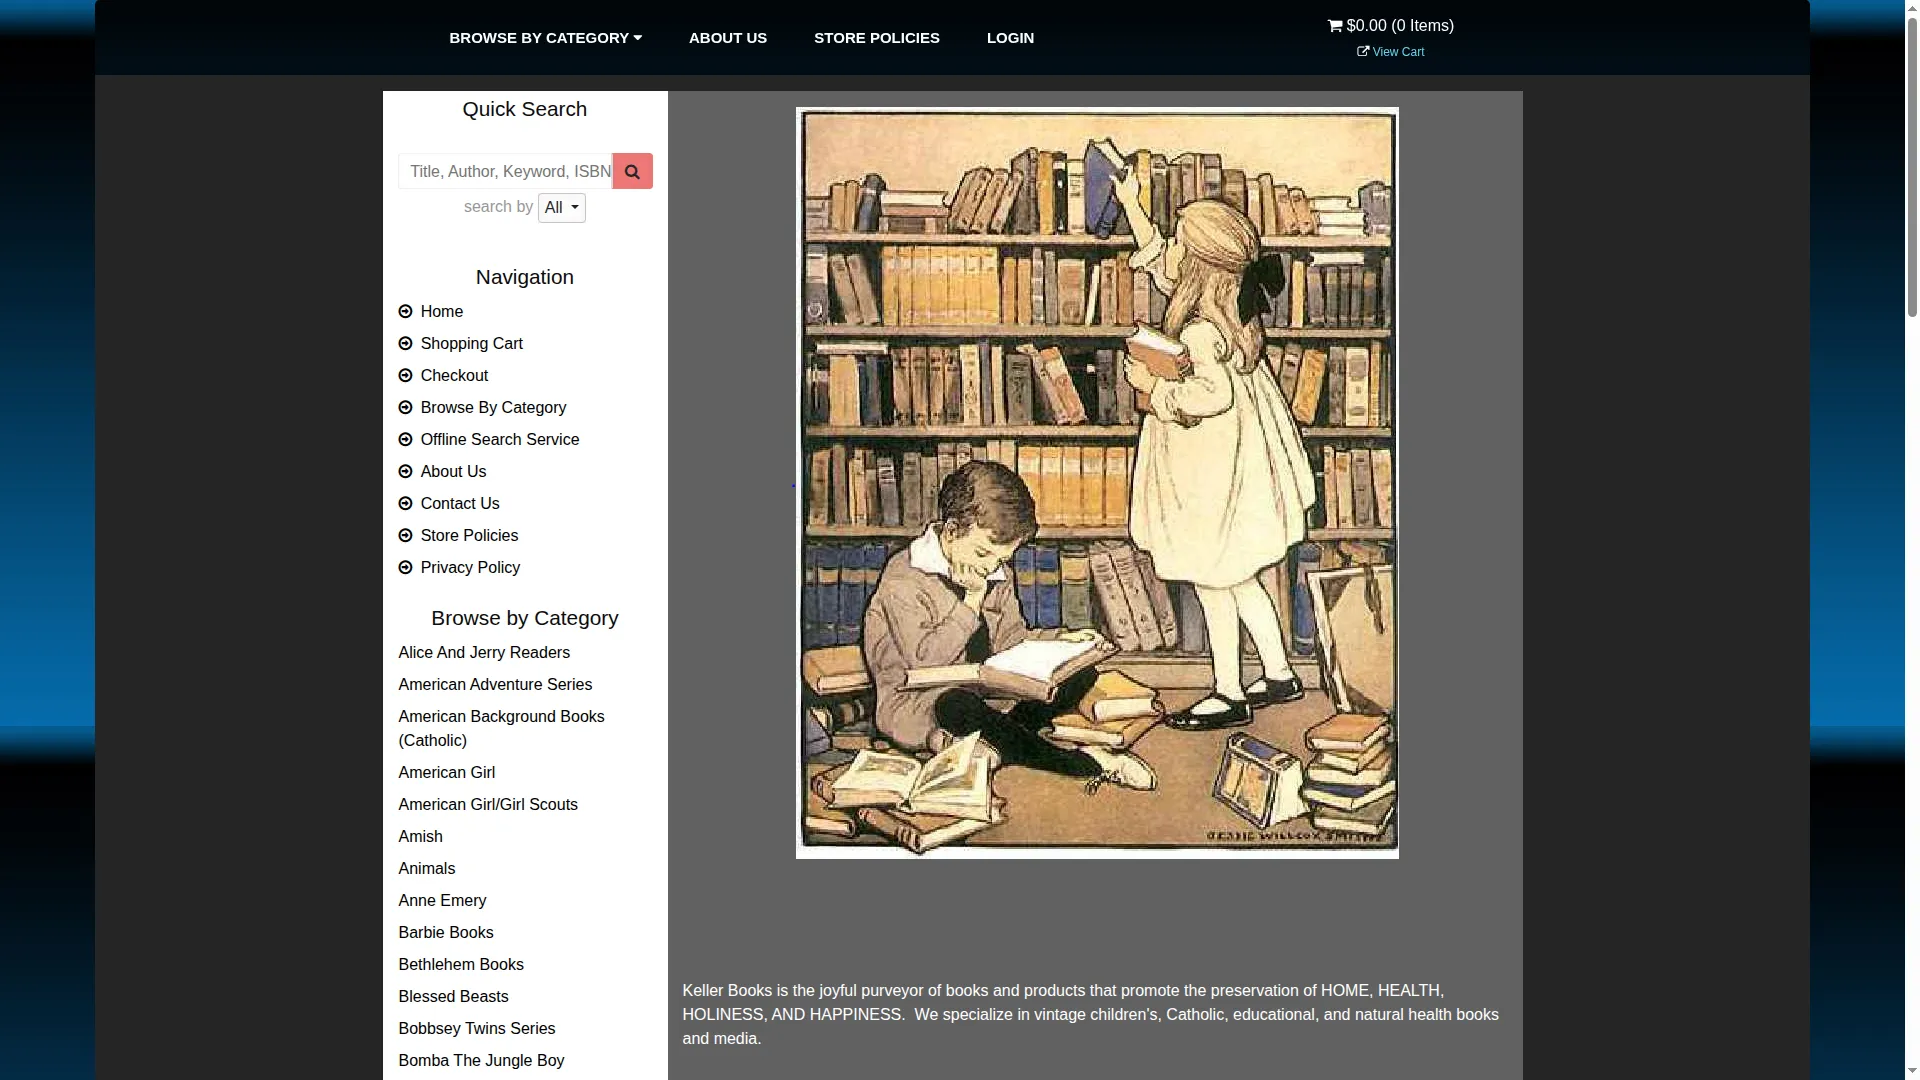Browse the Anne Emery category
The height and width of the screenshot is (1080, 1920).
coord(442,901)
